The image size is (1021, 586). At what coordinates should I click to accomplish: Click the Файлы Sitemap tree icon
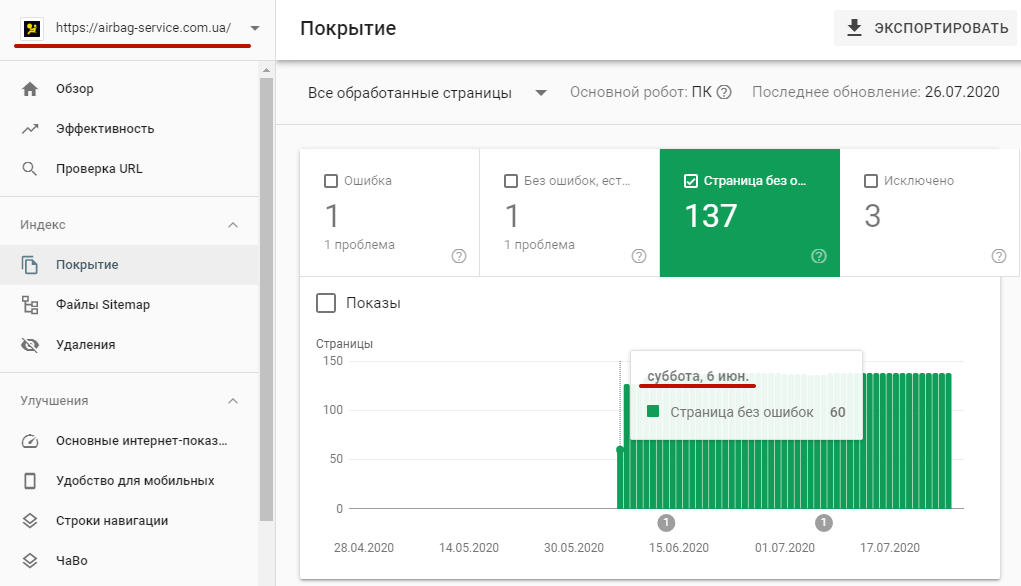tap(30, 305)
